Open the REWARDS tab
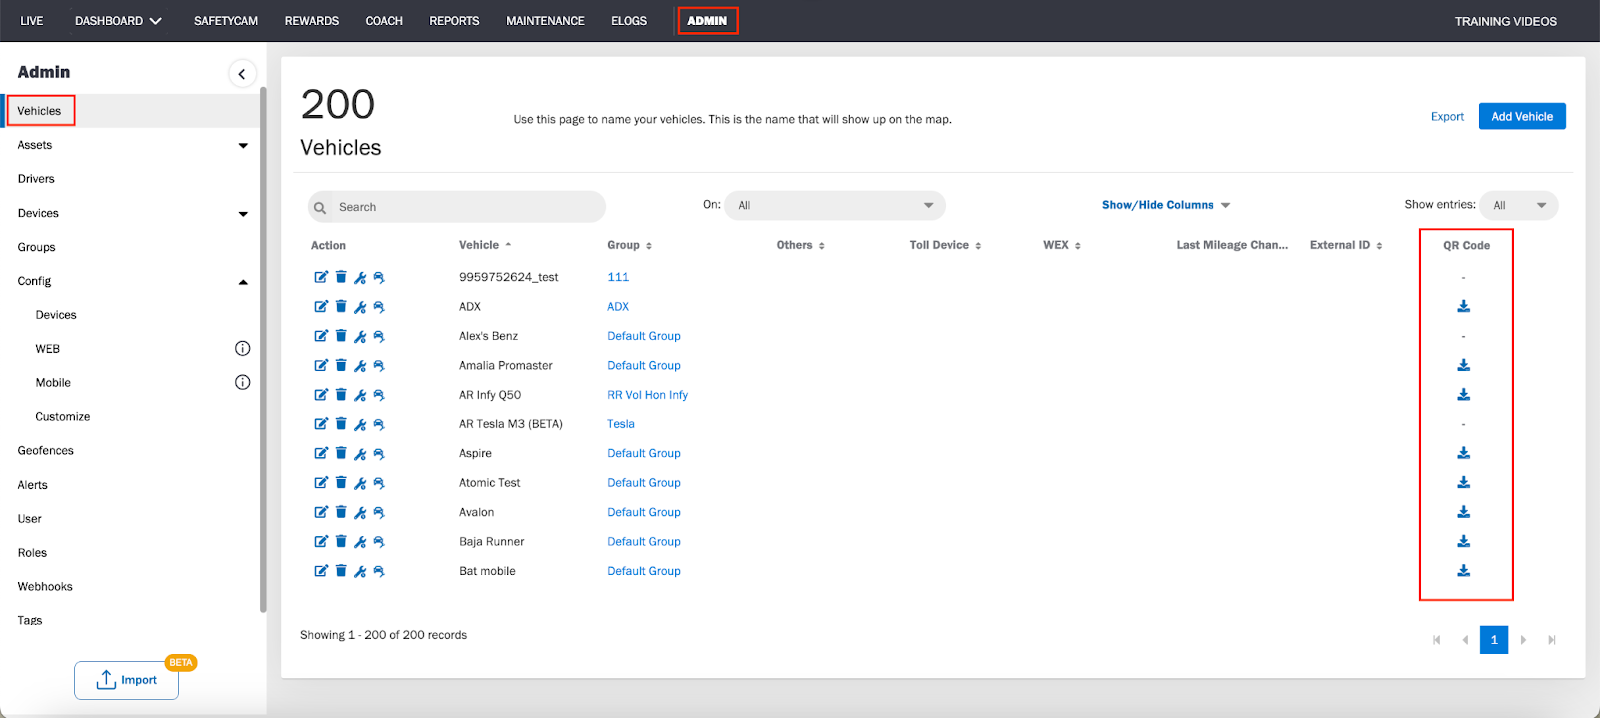Viewport: 1600px width, 718px height. (312, 21)
